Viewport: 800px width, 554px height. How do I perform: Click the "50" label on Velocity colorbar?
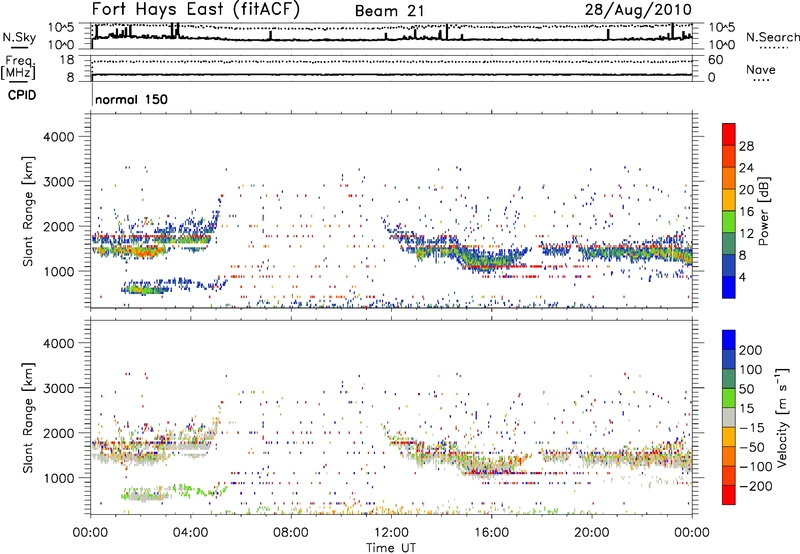coord(746,389)
